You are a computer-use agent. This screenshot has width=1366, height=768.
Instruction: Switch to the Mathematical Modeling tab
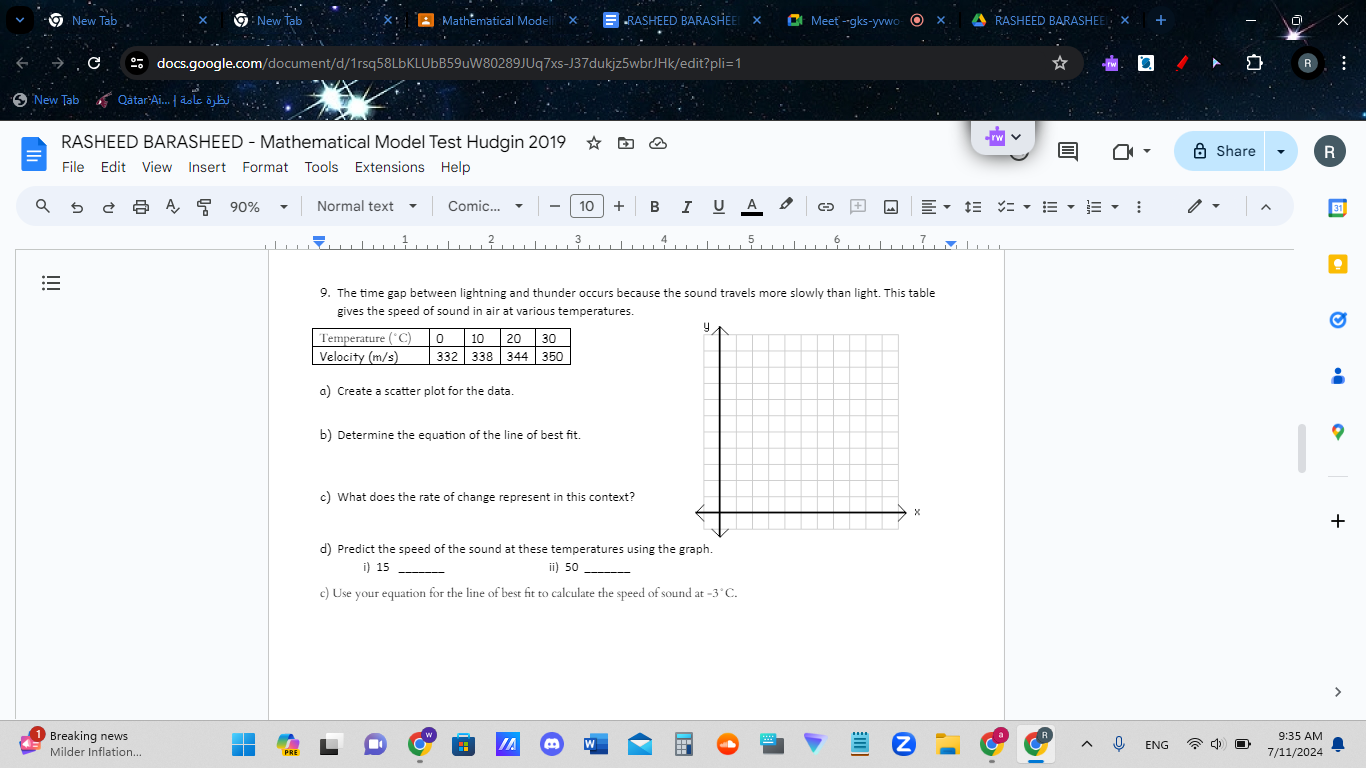[x=497, y=20]
